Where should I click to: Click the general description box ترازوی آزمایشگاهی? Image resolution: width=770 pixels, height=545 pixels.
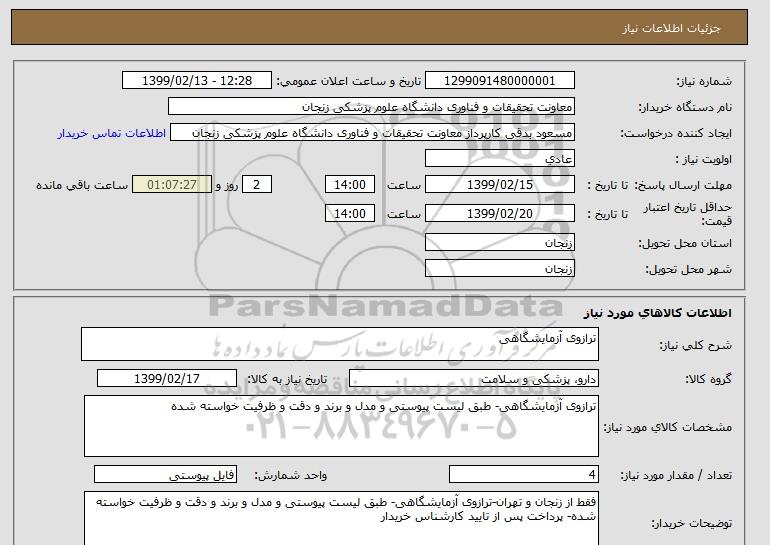pos(340,344)
